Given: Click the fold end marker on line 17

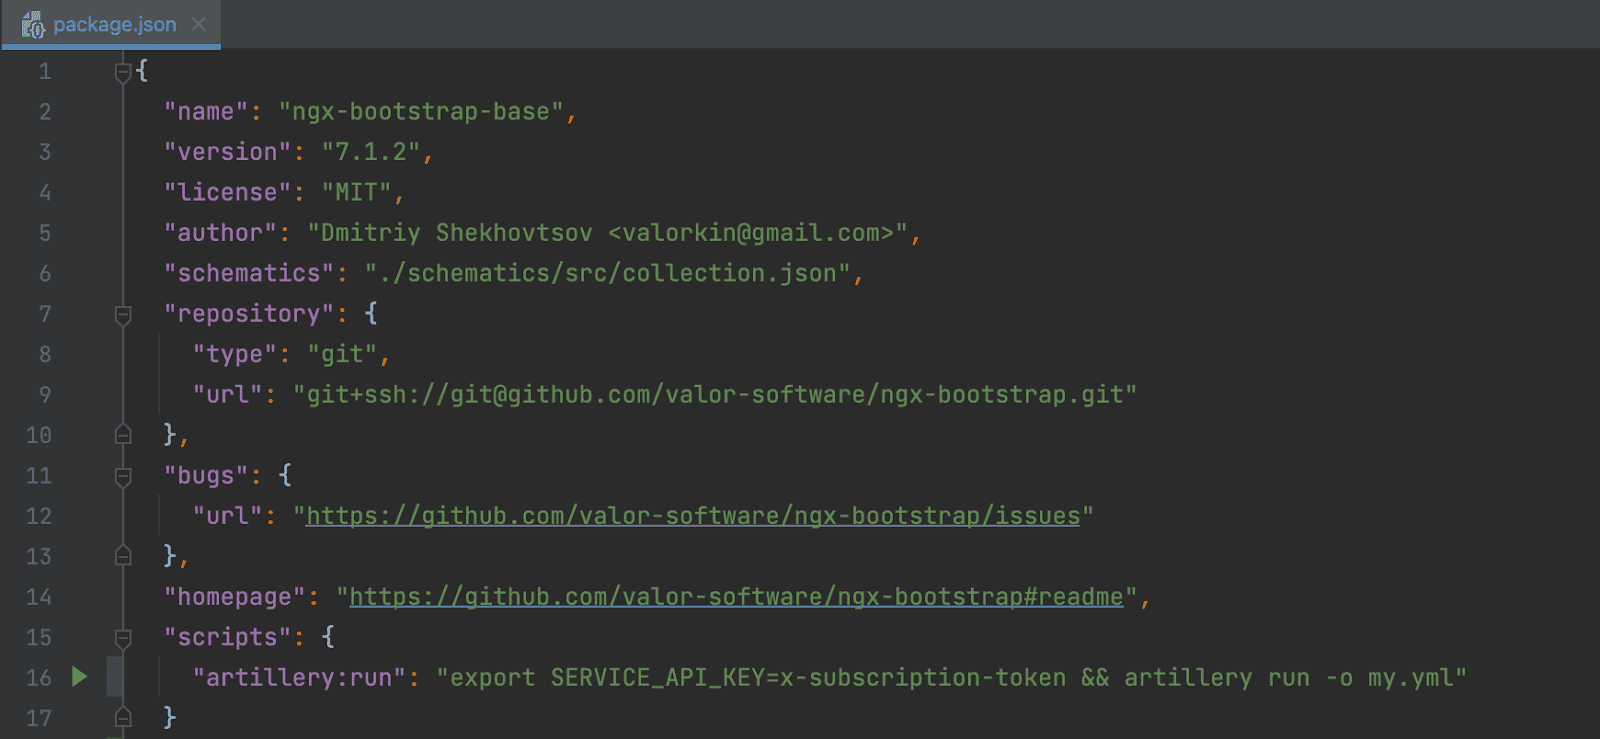Looking at the screenshot, I should pyautogui.click(x=123, y=717).
